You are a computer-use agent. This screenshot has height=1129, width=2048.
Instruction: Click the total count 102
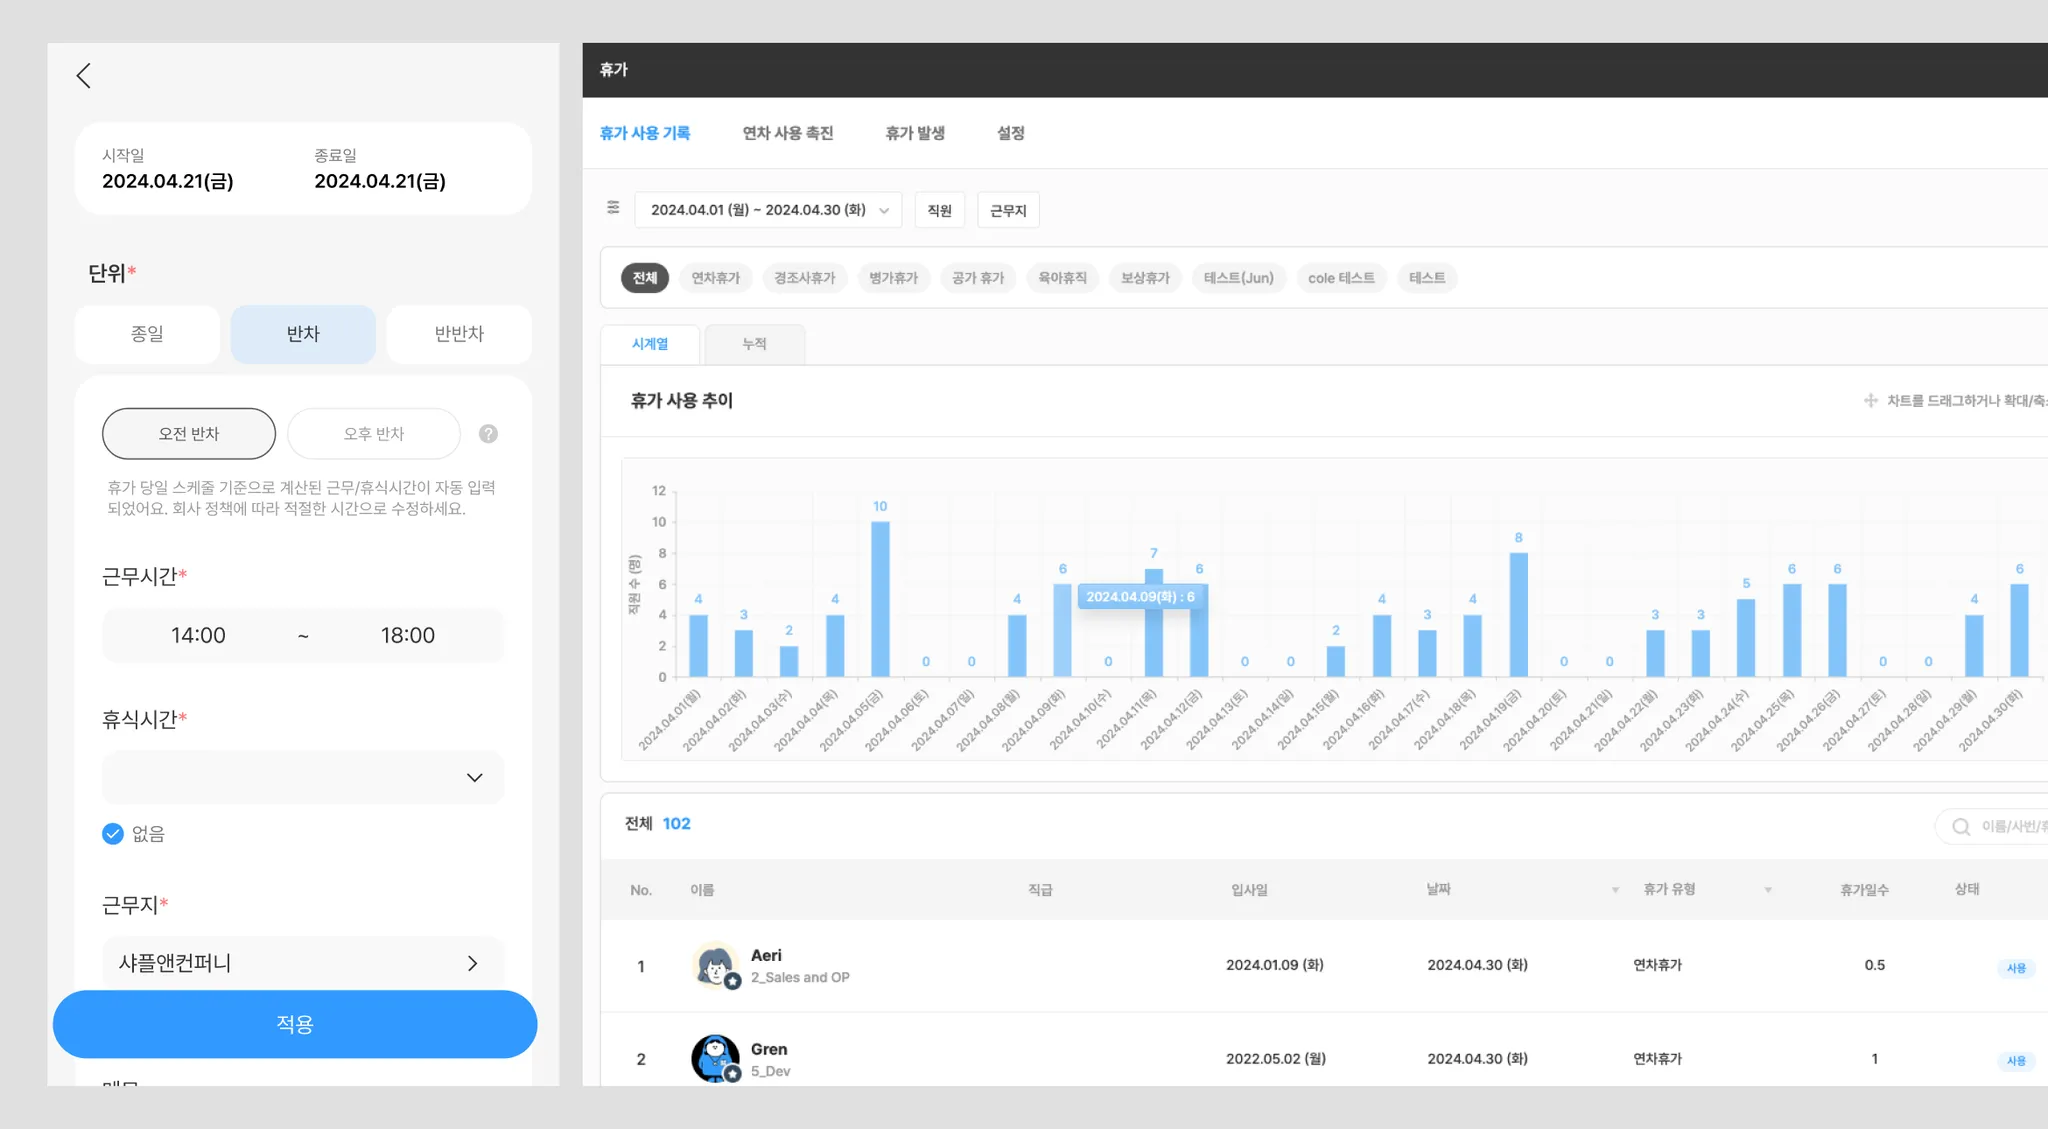(677, 824)
